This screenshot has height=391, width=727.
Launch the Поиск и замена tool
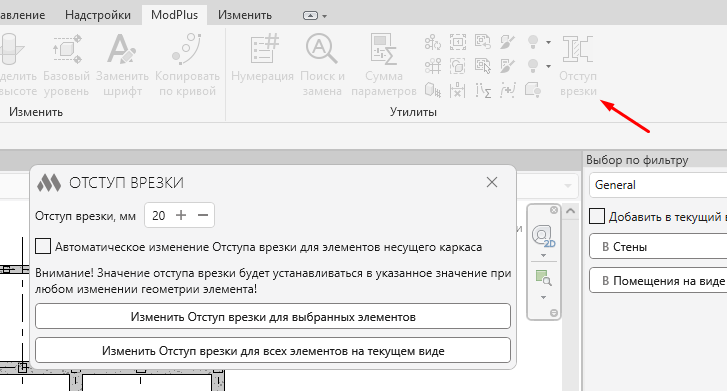click(x=322, y=64)
